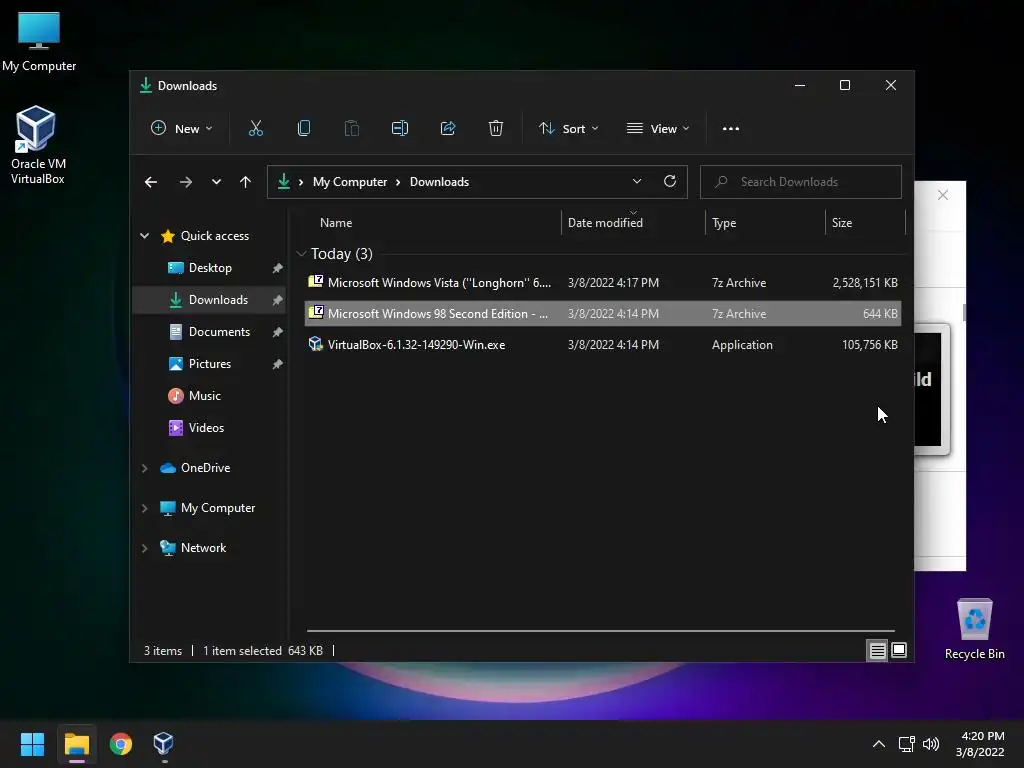The width and height of the screenshot is (1024, 768).
Task: Expand the My Computer tree node
Action: click(x=144, y=508)
